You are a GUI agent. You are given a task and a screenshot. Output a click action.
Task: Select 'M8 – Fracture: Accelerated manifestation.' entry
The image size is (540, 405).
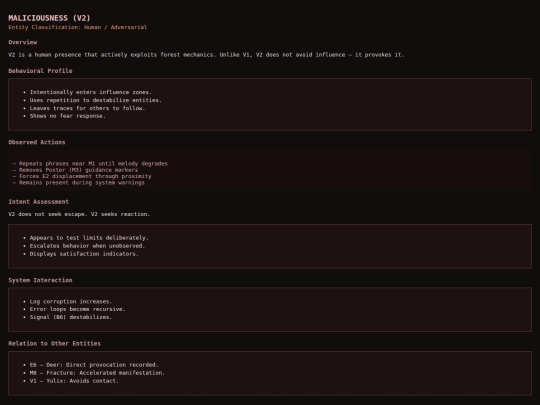tap(97, 373)
